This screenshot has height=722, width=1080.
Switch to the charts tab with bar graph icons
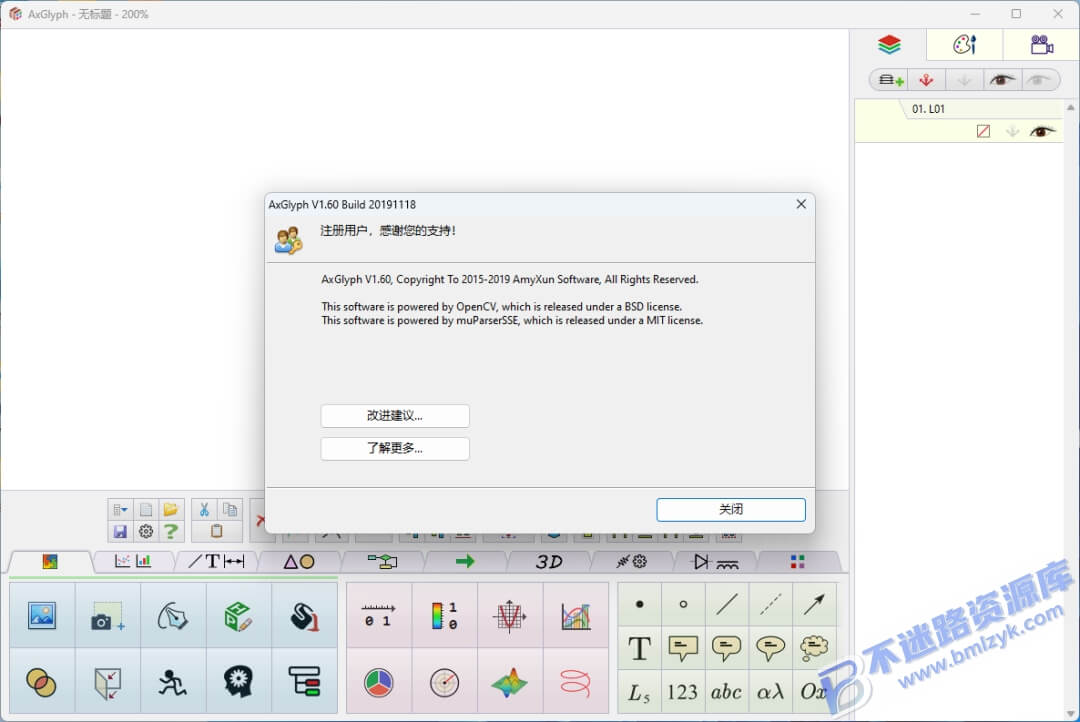click(x=133, y=561)
